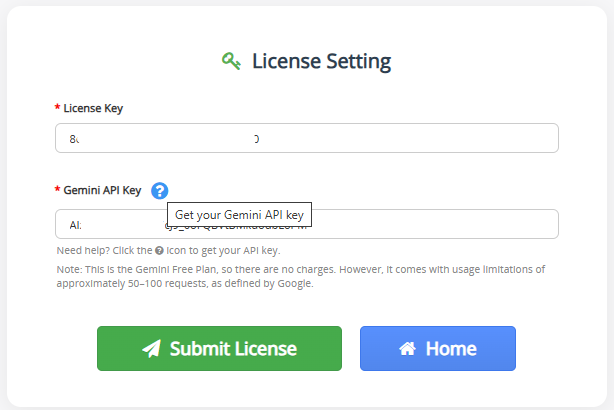
Task: Submit the license with the green button
Action: point(219,349)
